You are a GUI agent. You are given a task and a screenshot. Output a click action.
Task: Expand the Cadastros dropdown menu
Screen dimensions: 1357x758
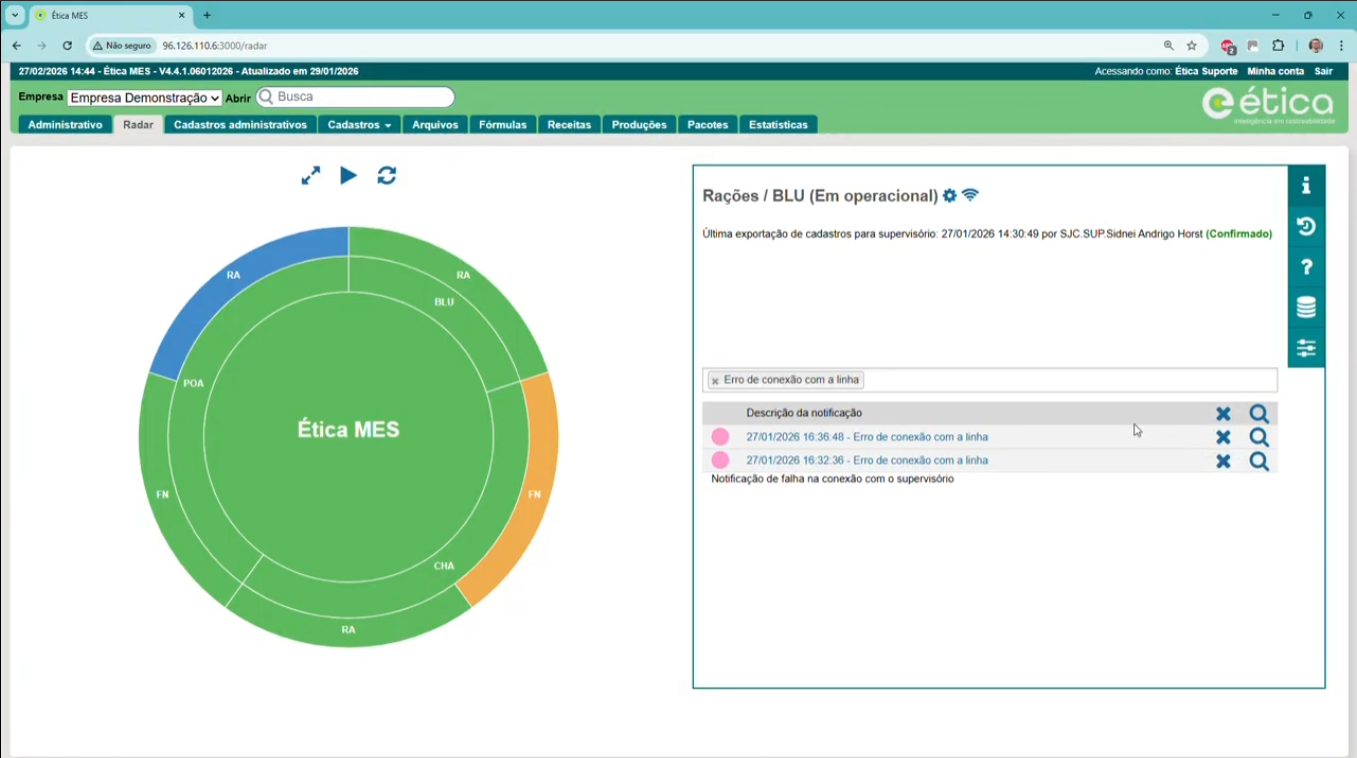click(359, 125)
